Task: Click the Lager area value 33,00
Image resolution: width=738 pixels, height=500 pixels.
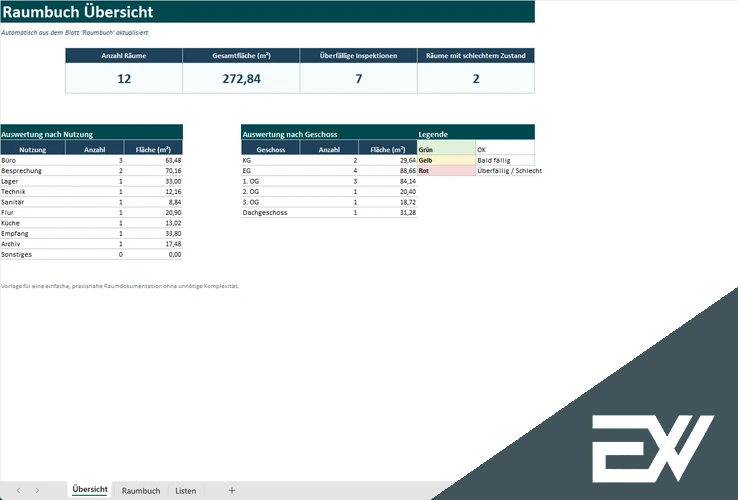Action: (153, 181)
